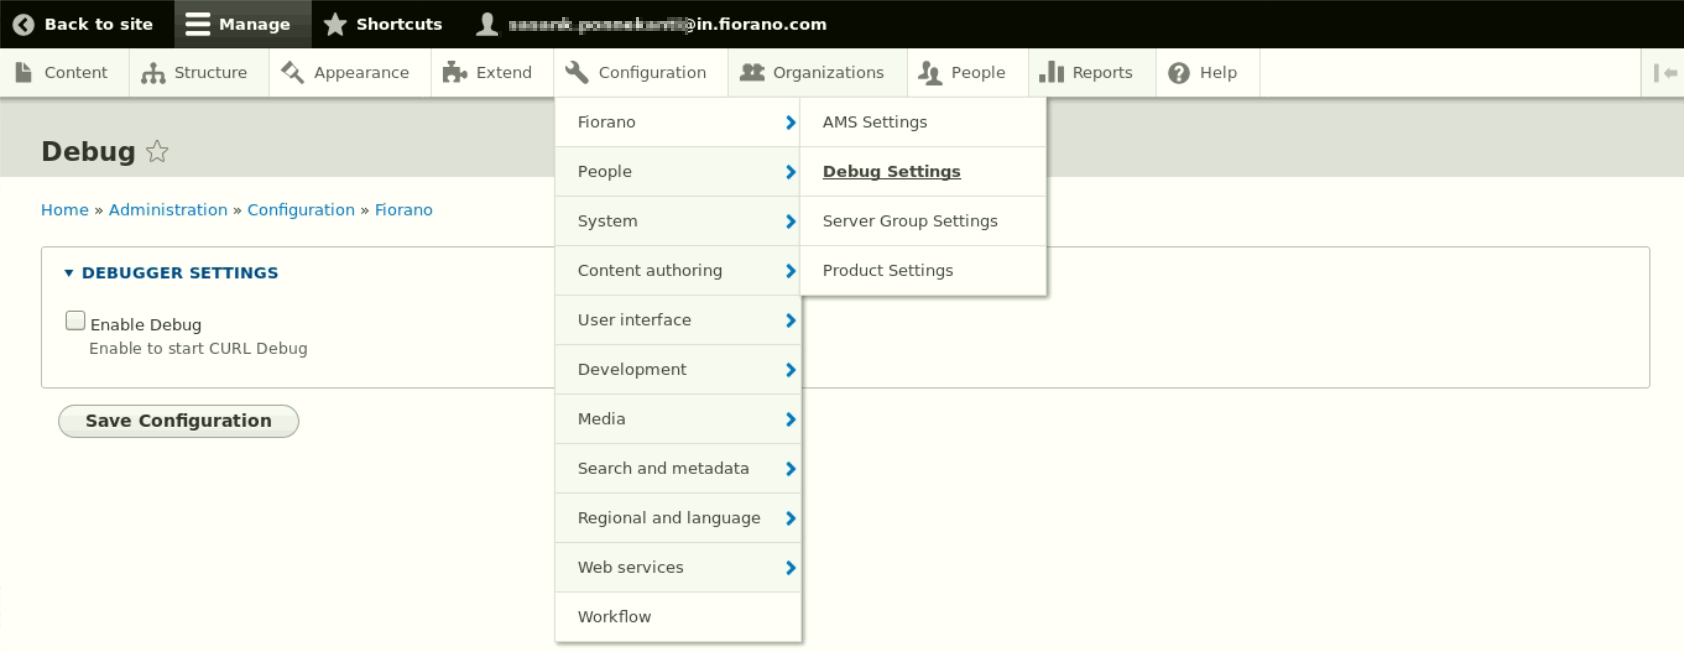The image size is (1684, 652).
Task: Open Extend via the puzzle icon
Action: pyautogui.click(x=455, y=73)
